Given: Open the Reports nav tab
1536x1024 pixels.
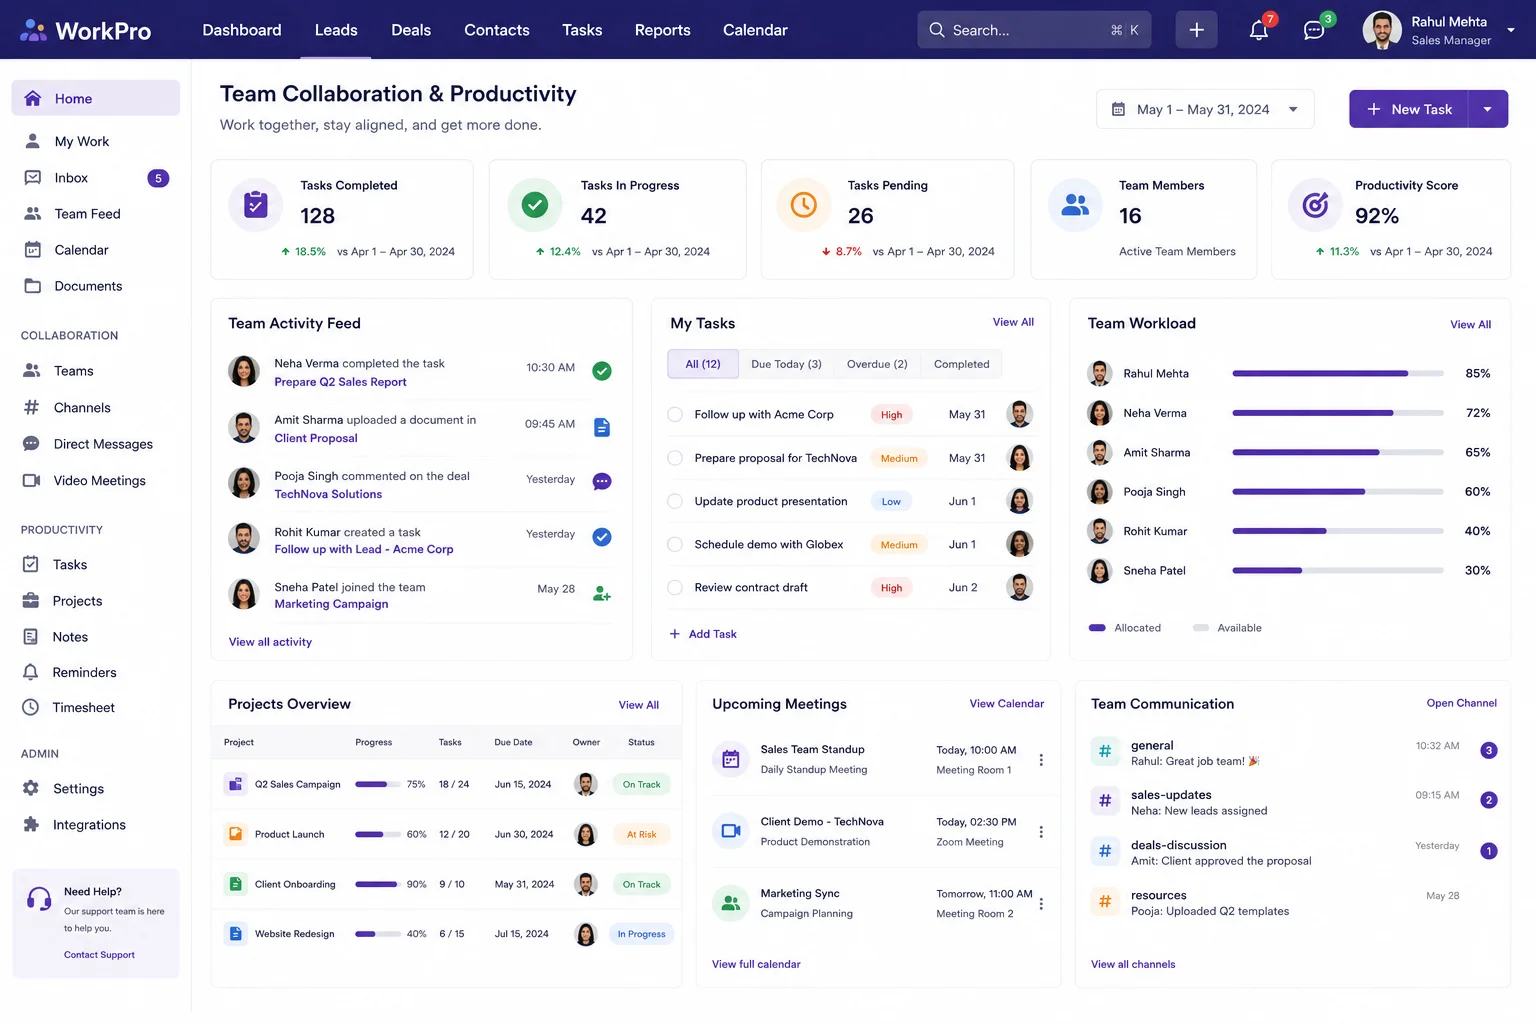Looking at the screenshot, I should point(663,30).
